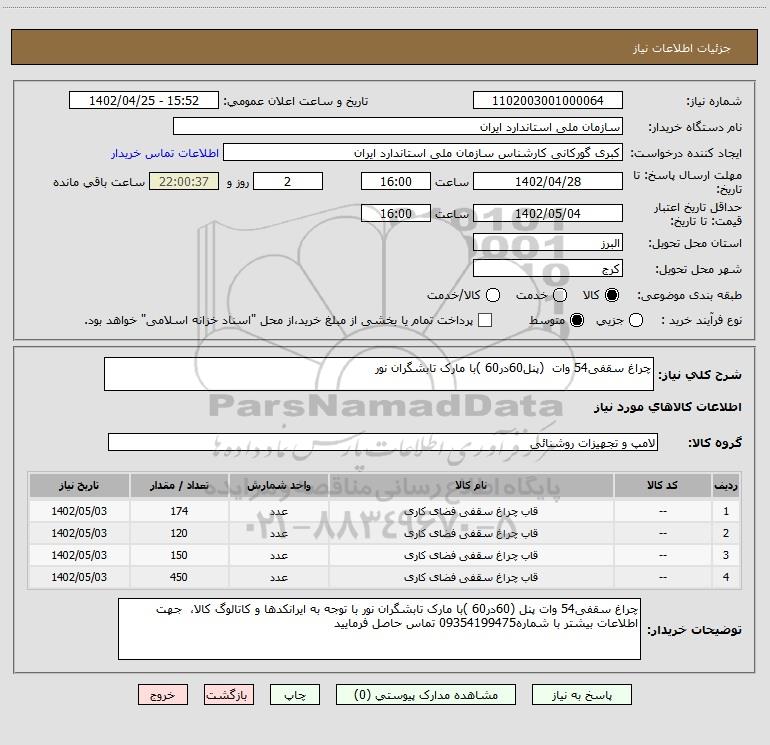Open the اطلاعات تماس خریدار link
The image size is (770, 745).
click(x=165, y=153)
